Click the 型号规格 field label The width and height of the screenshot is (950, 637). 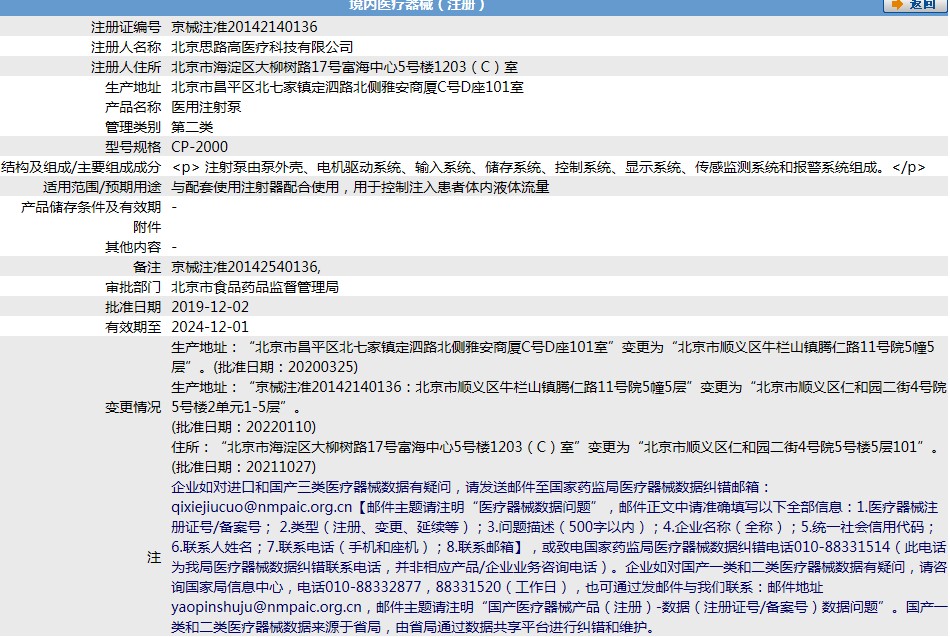pos(133,147)
